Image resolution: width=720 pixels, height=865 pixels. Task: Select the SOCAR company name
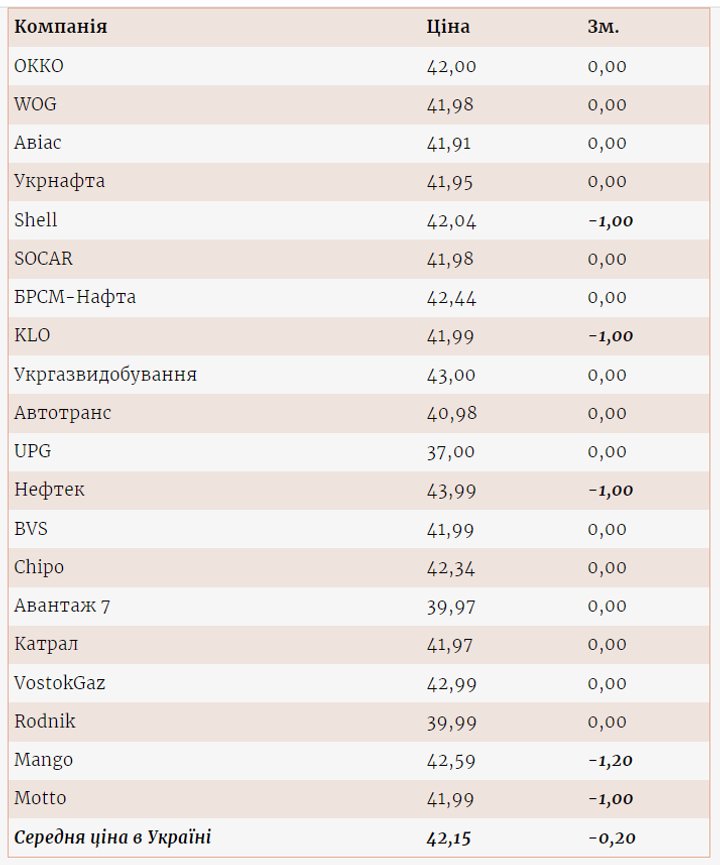pos(43,259)
